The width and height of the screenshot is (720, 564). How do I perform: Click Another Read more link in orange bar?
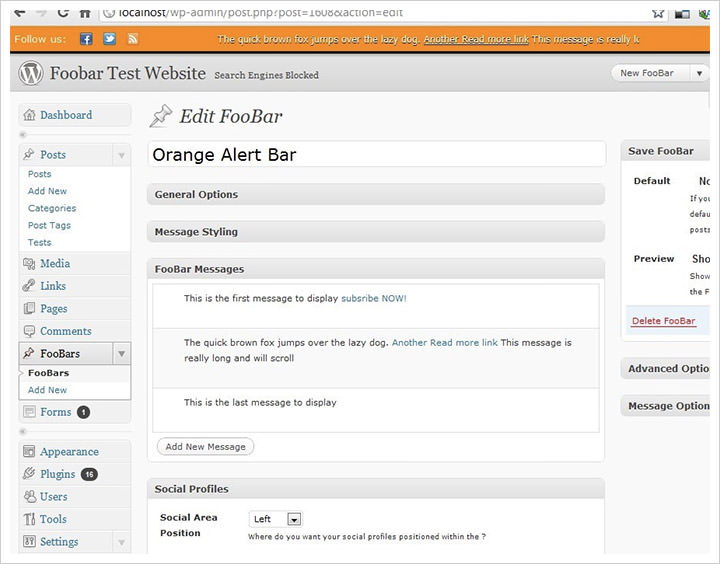476,39
